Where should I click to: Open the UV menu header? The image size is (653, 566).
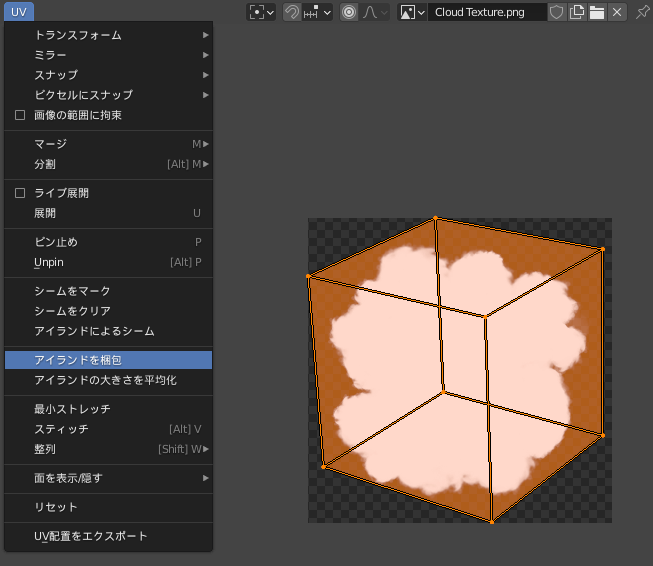tap(19, 12)
